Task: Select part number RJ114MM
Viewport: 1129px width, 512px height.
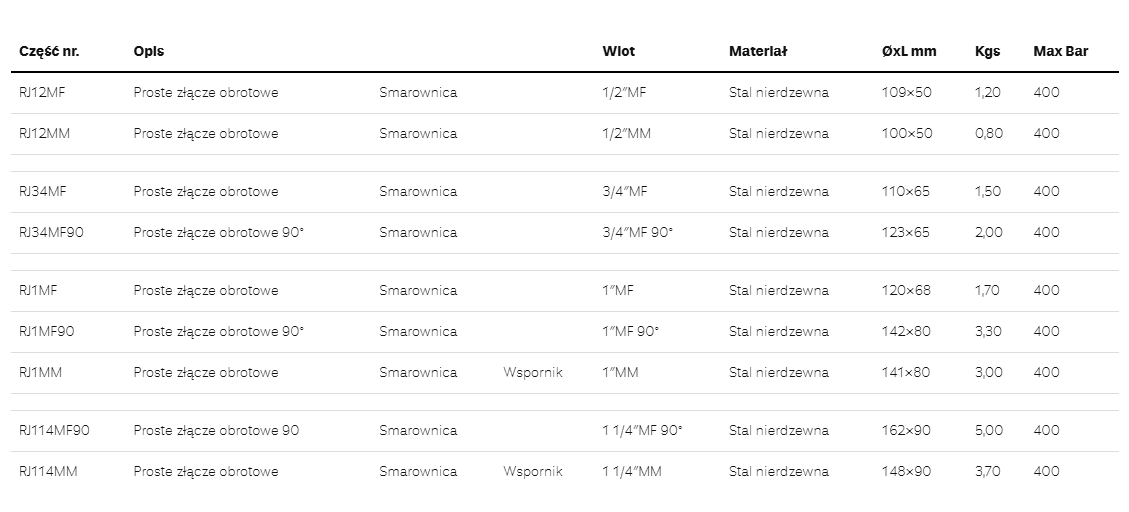Action: (48, 471)
